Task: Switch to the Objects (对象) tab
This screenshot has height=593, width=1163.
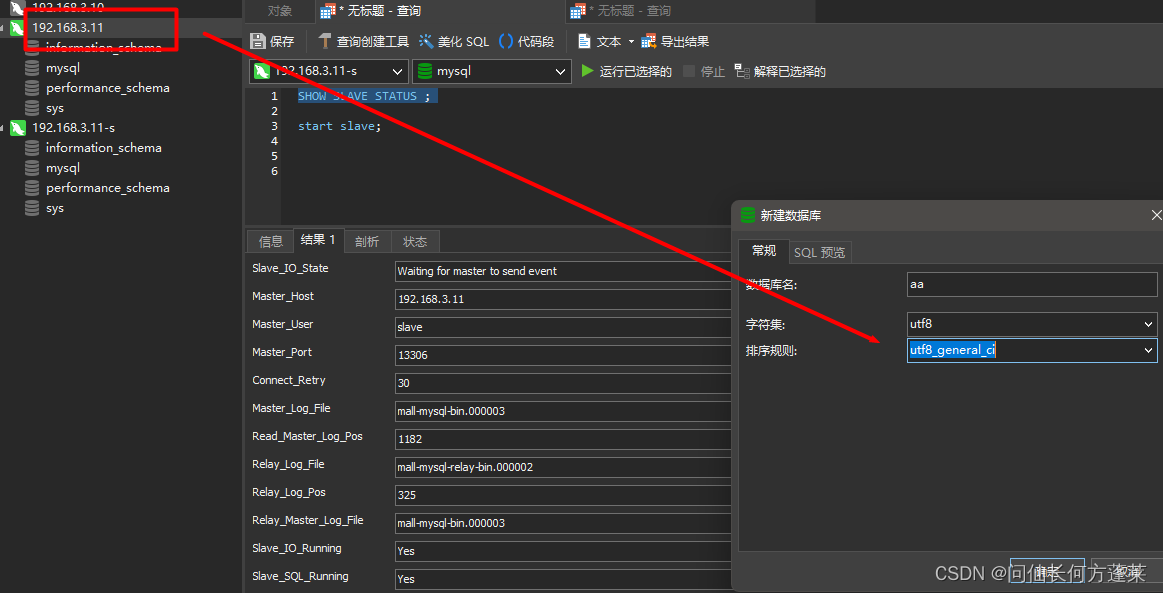Action: coord(280,11)
